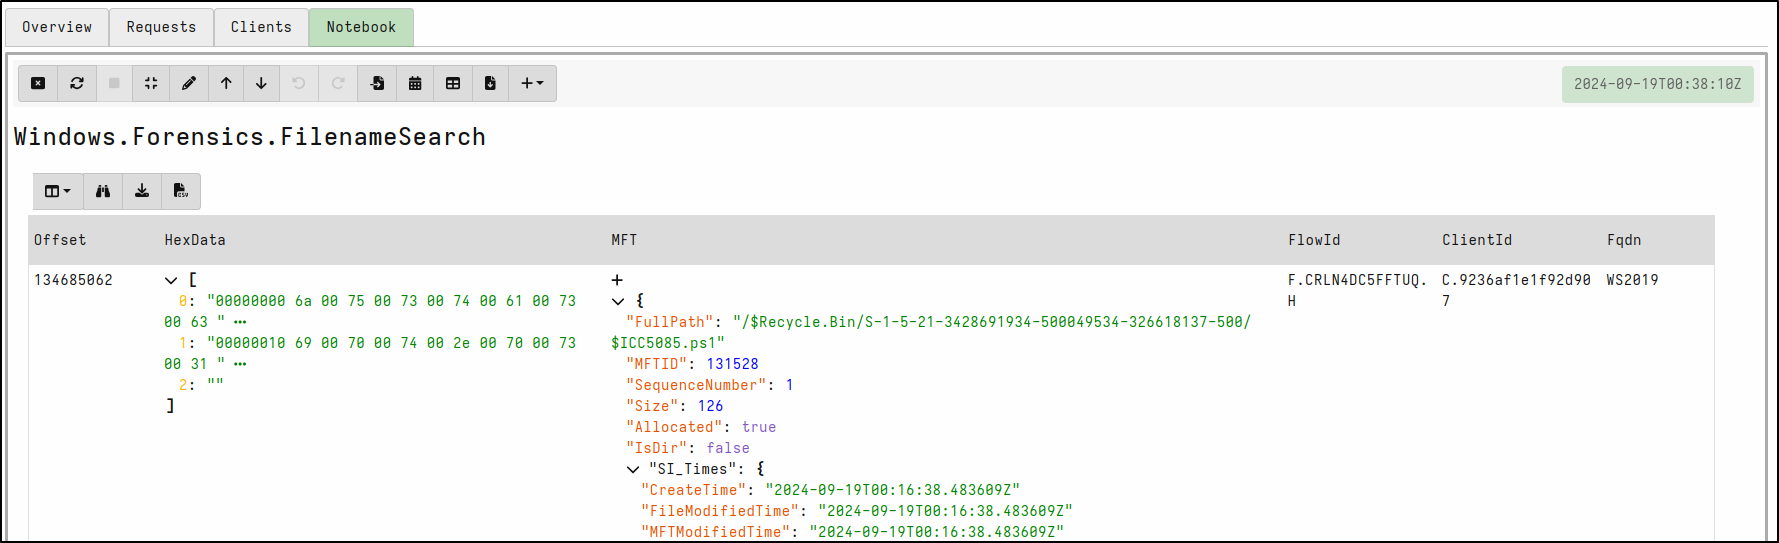1779x543 pixels.
Task: Click the cancel cell X icon
Action: click(38, 83)
